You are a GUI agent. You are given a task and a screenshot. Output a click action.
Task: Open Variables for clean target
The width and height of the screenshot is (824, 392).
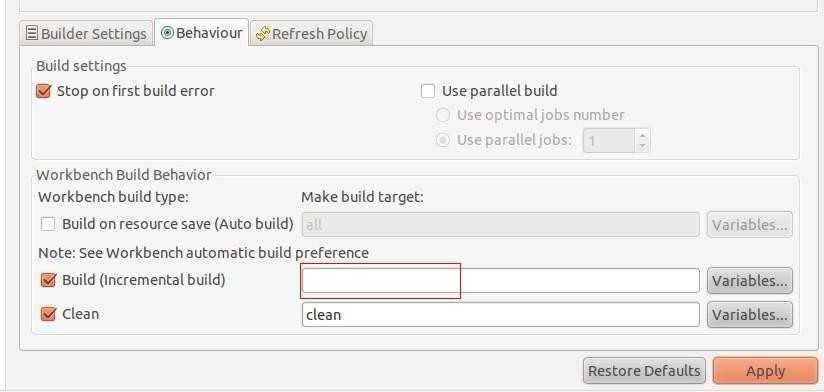pos(750,315)
